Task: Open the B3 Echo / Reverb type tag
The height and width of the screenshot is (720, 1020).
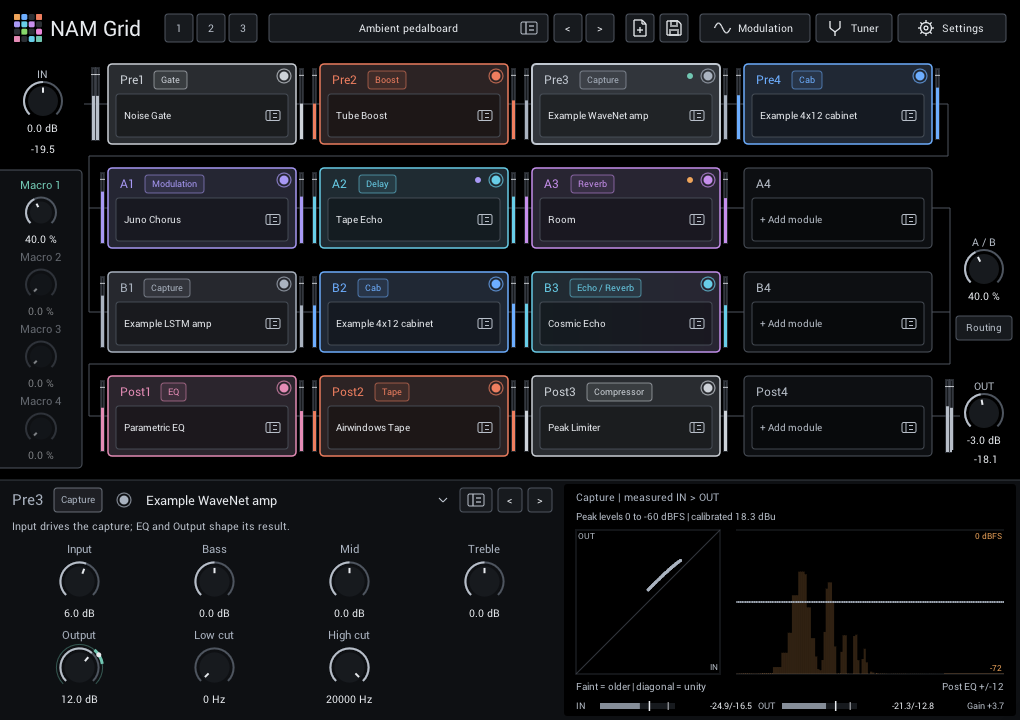Action: coord(605,288)
